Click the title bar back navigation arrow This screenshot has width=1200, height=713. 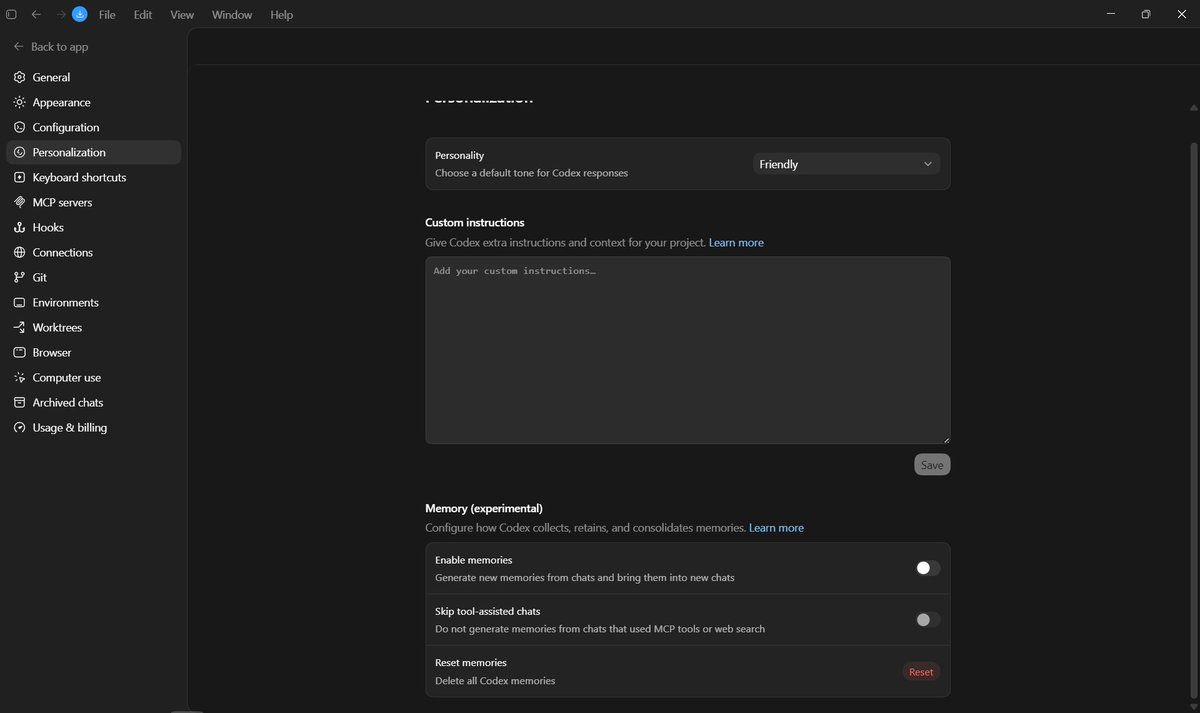click(x=36, y=15)
